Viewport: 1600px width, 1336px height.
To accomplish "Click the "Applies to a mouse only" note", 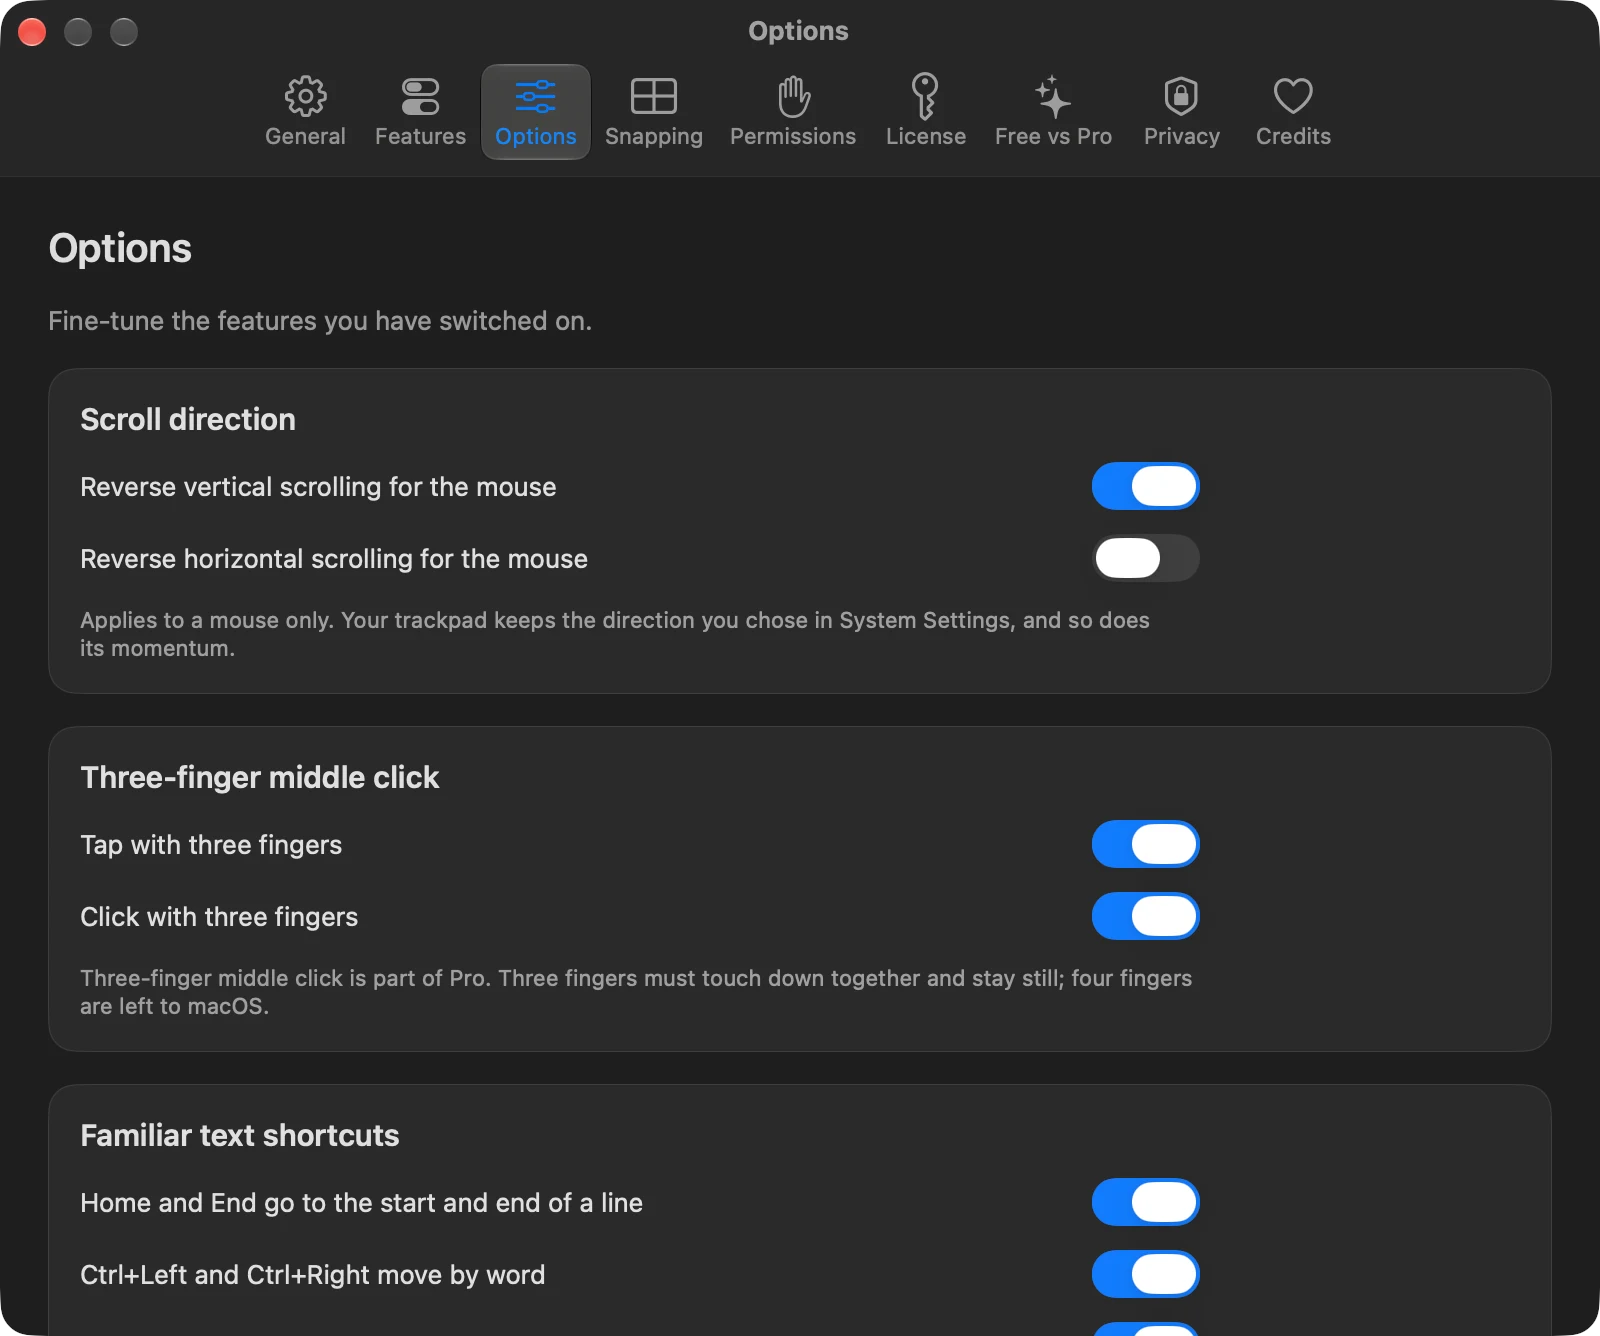I will click(x=615, y=634).
